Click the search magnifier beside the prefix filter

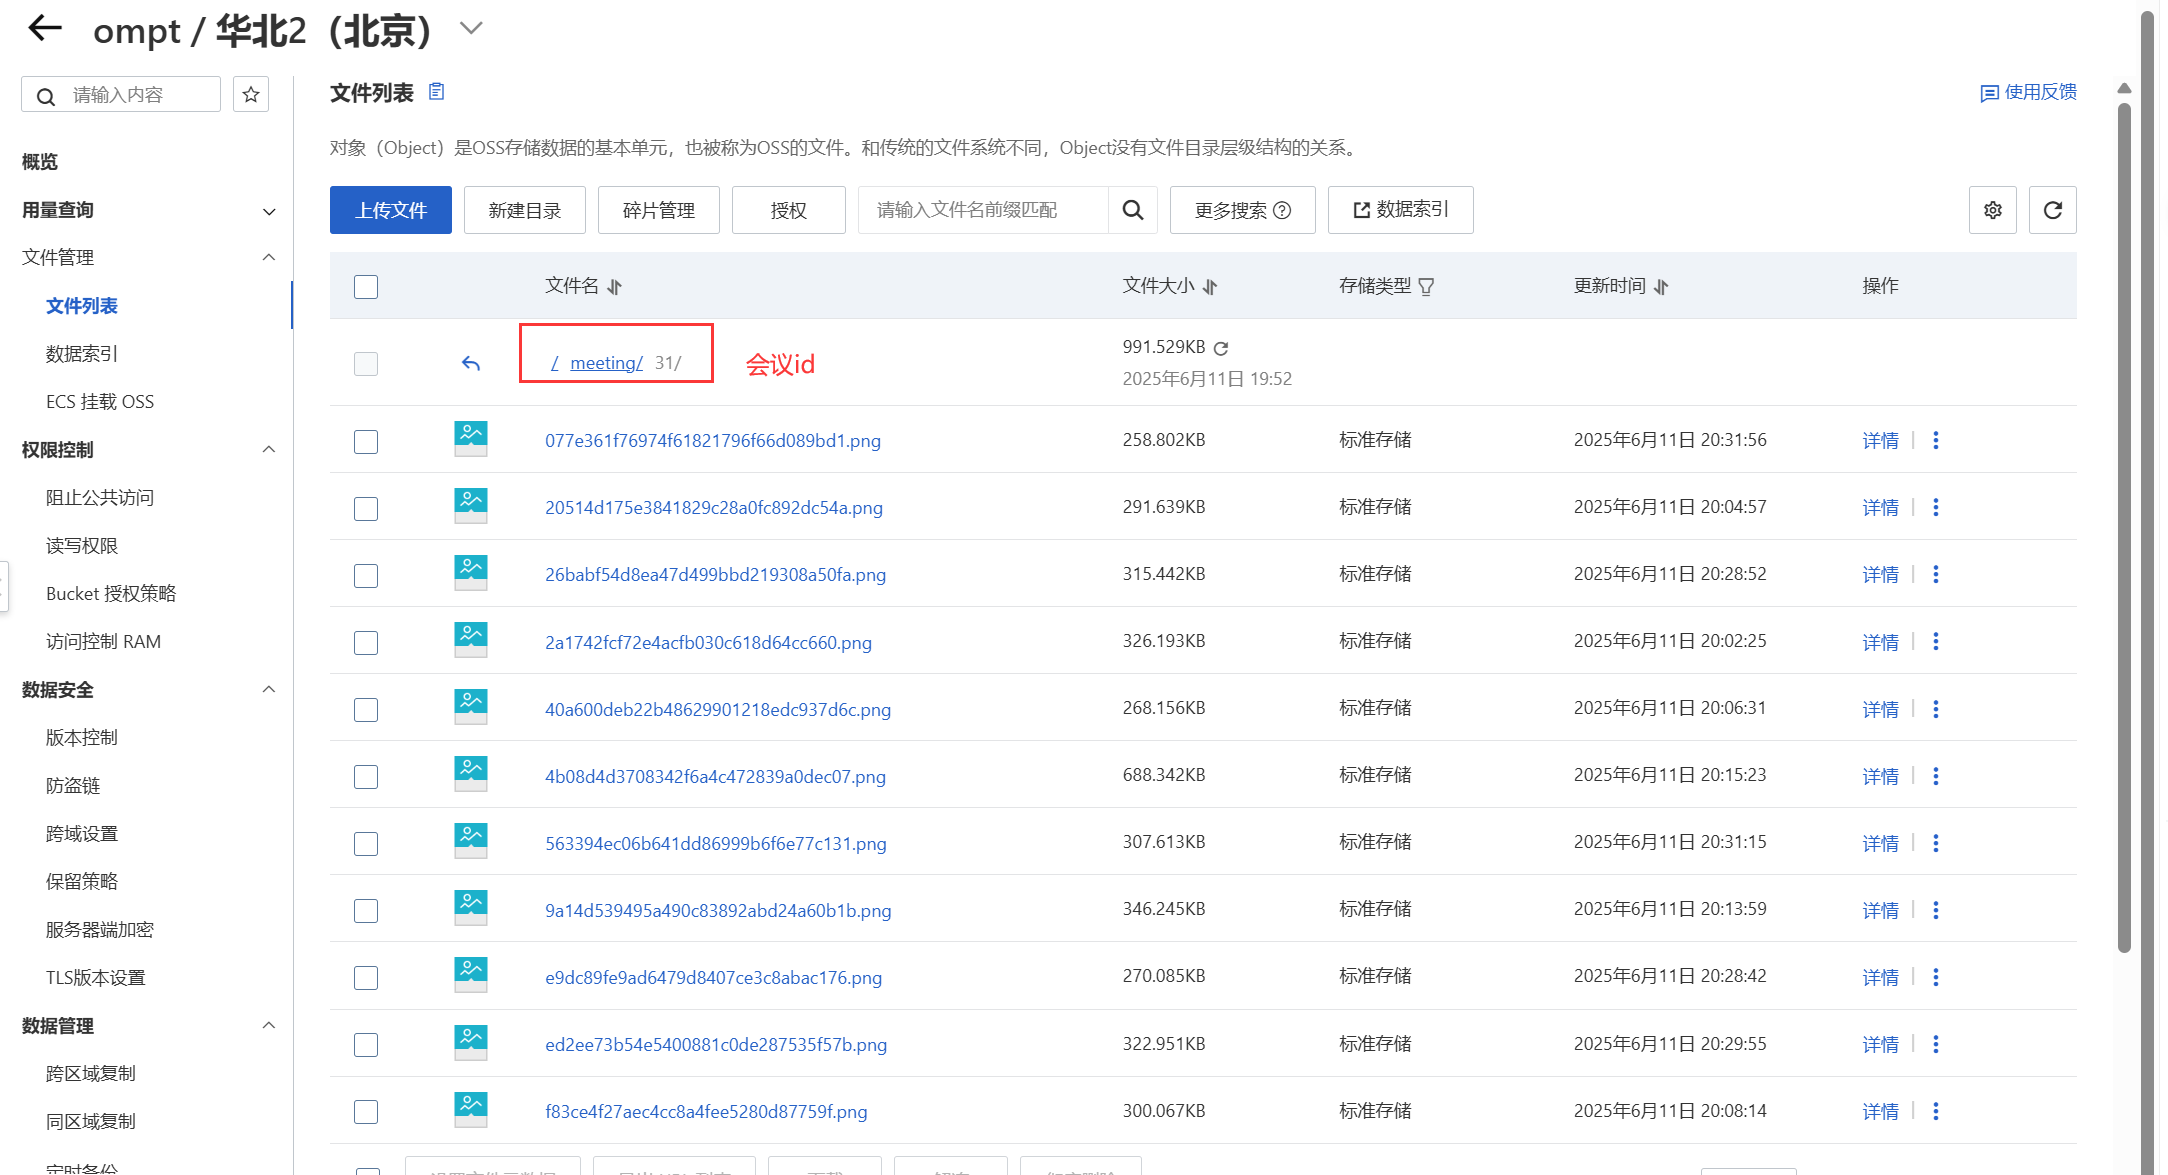pos(1132,210)
